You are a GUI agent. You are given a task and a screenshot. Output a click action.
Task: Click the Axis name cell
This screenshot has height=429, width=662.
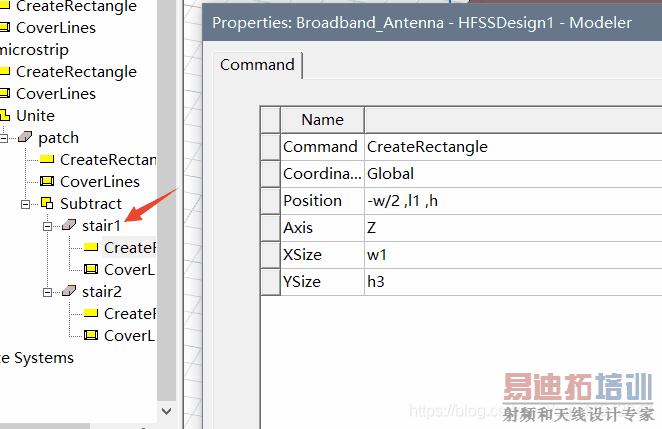click(x=323, y=228)
